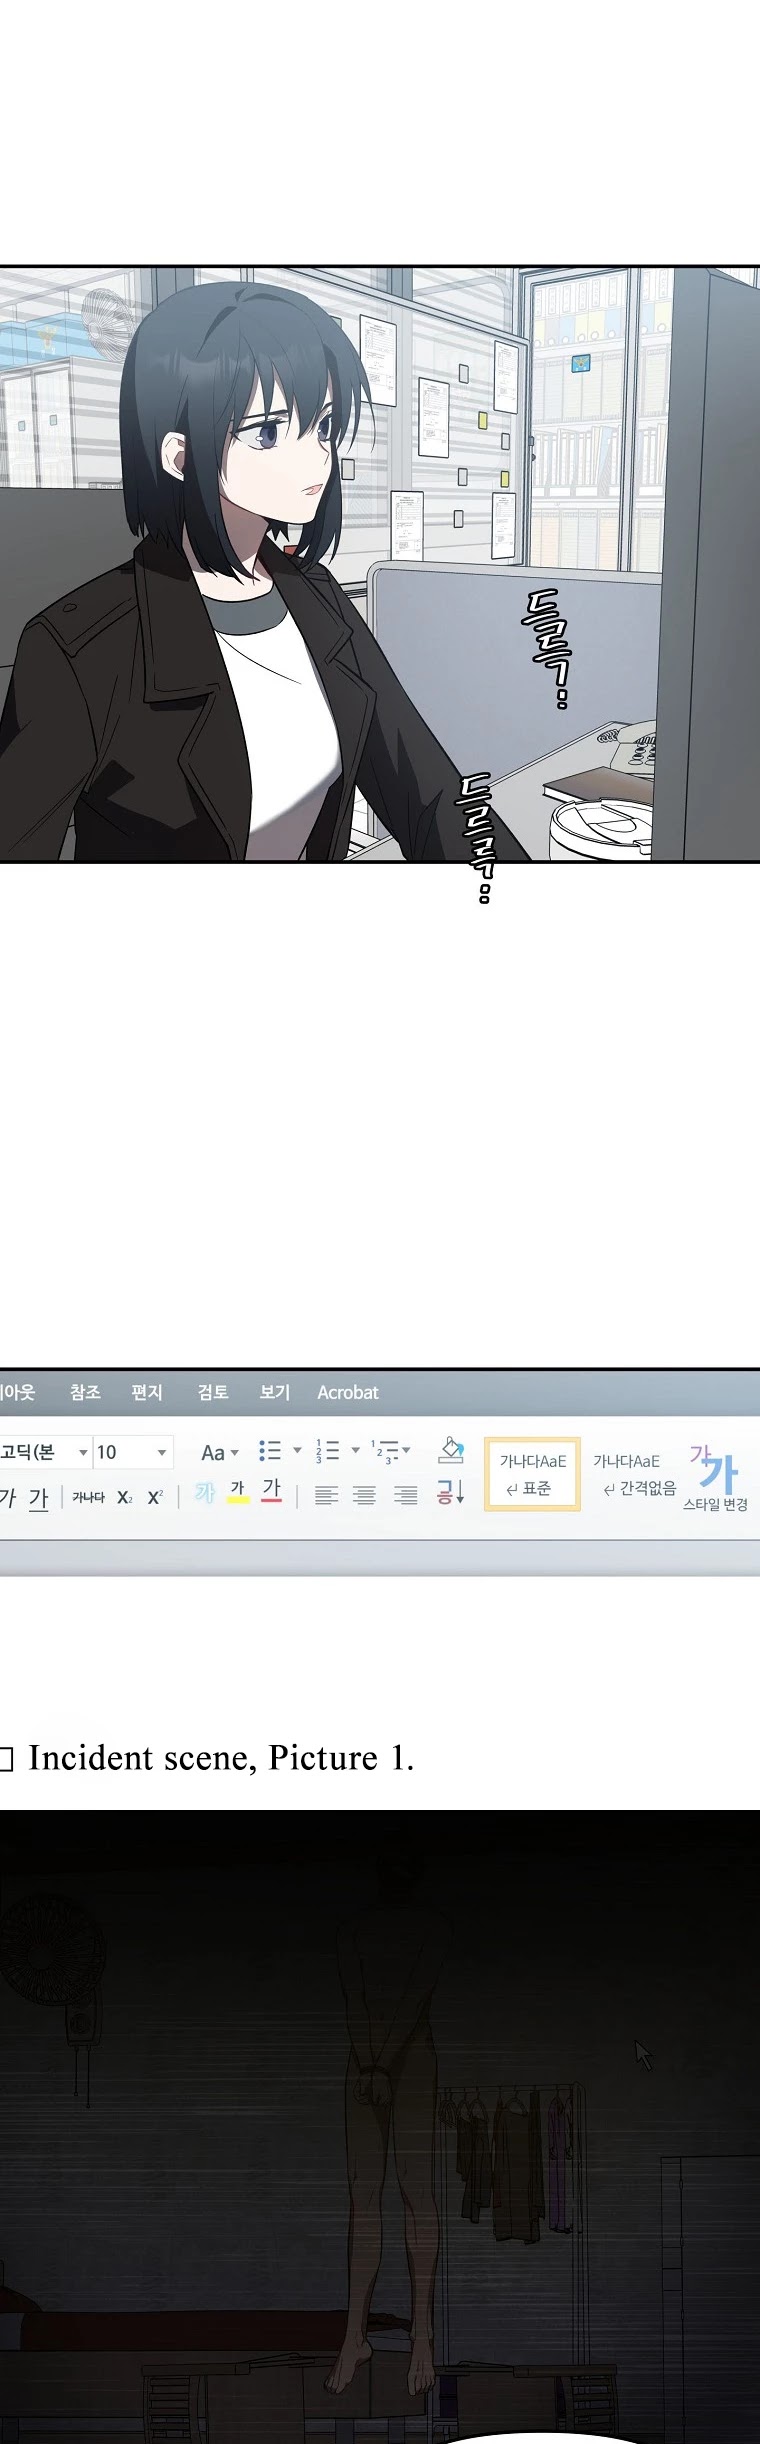The width and height of the screenshot is (760, 2444).
Task: Align text to the left
Action: [326, 1496]
